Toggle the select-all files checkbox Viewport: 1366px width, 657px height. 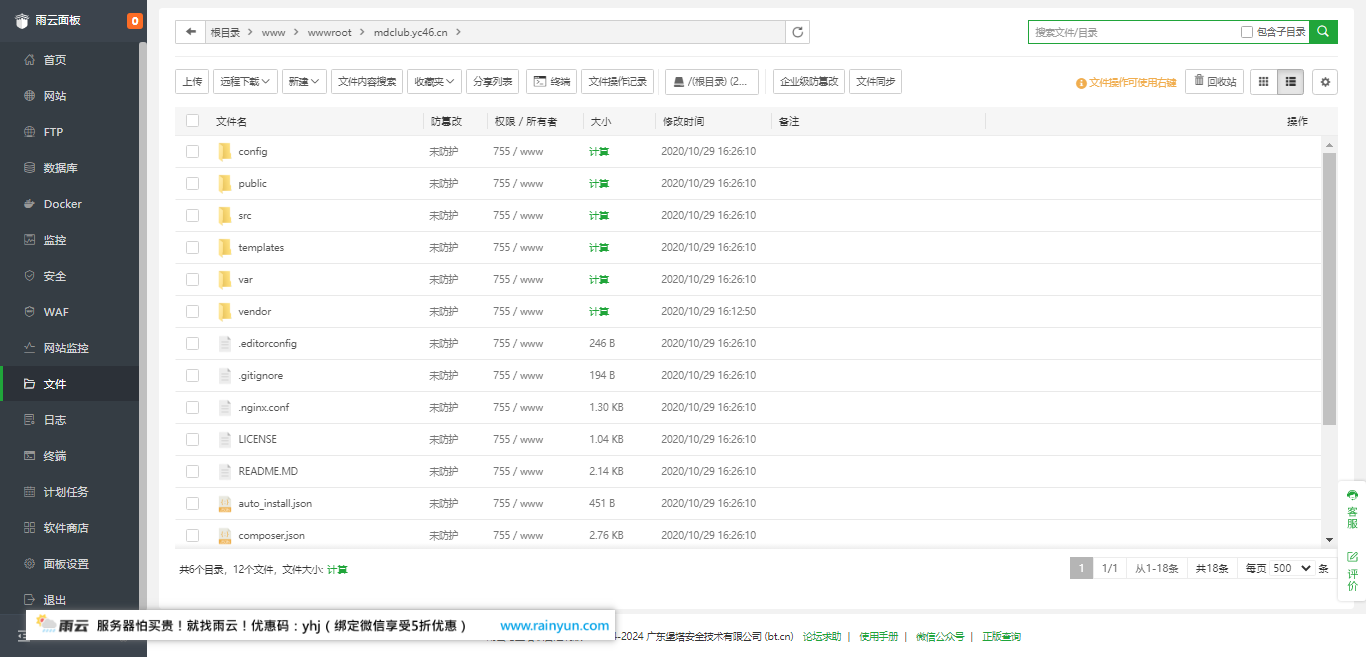point(192,121)
